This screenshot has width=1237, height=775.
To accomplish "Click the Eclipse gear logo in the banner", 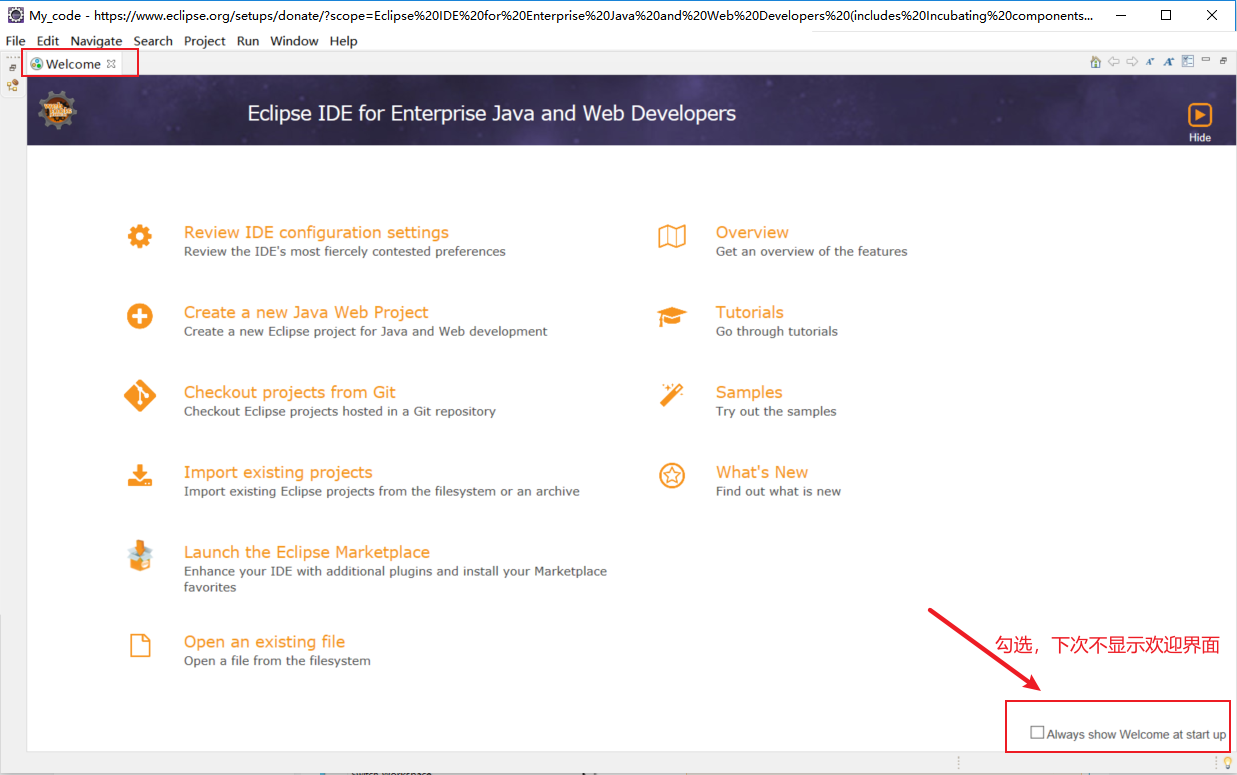I will click(x=57, y=109).
